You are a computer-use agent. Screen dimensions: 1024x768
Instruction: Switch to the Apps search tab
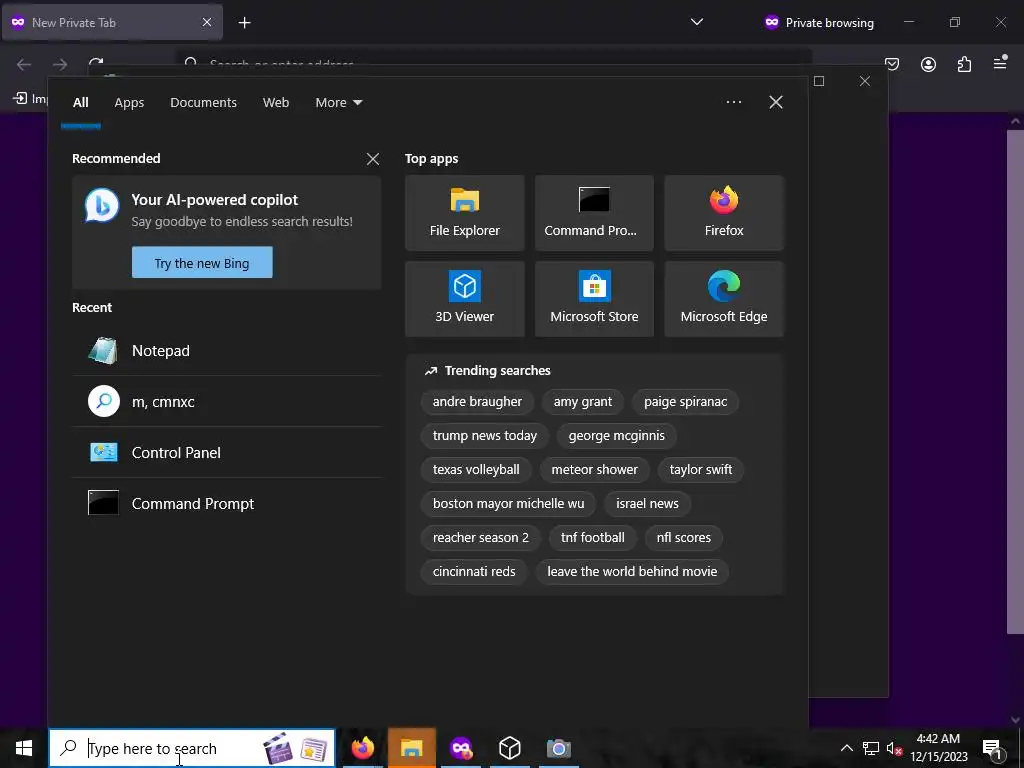(129, 103)
